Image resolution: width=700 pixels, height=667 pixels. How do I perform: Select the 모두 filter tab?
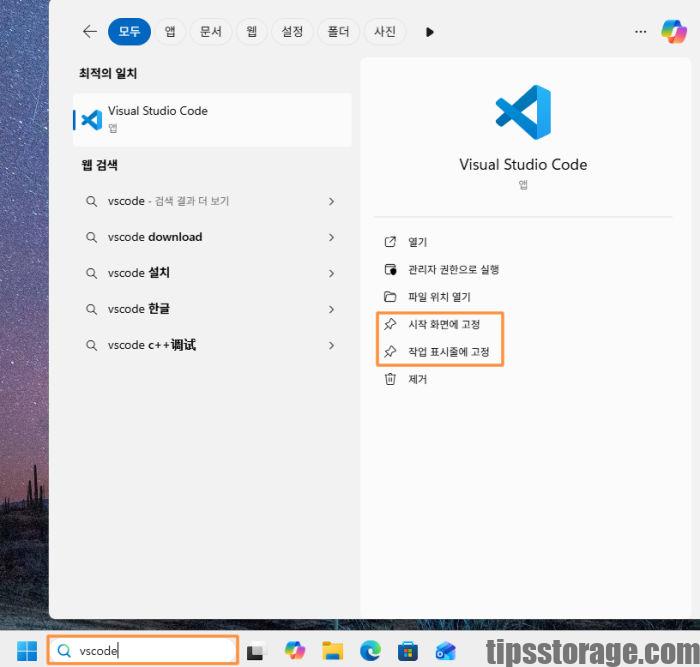pyautogui.click(x=129, y=32)
